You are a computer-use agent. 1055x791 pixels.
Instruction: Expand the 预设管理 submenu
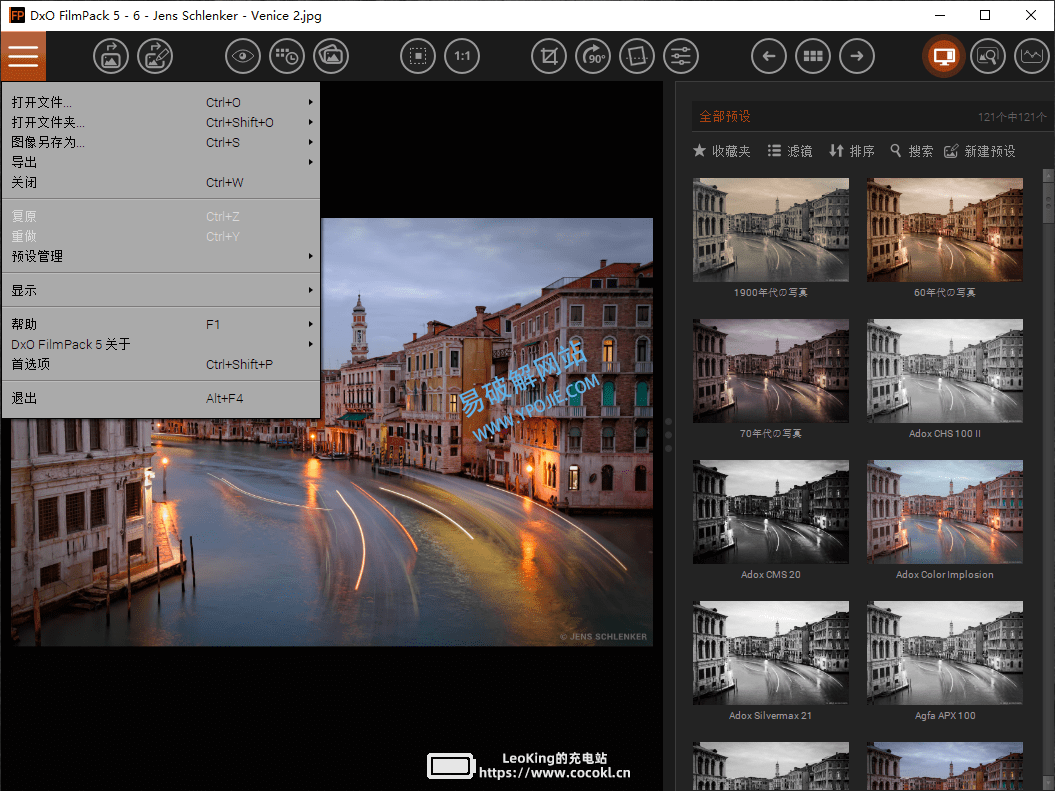pyautogui.click(x=161, y=256)
